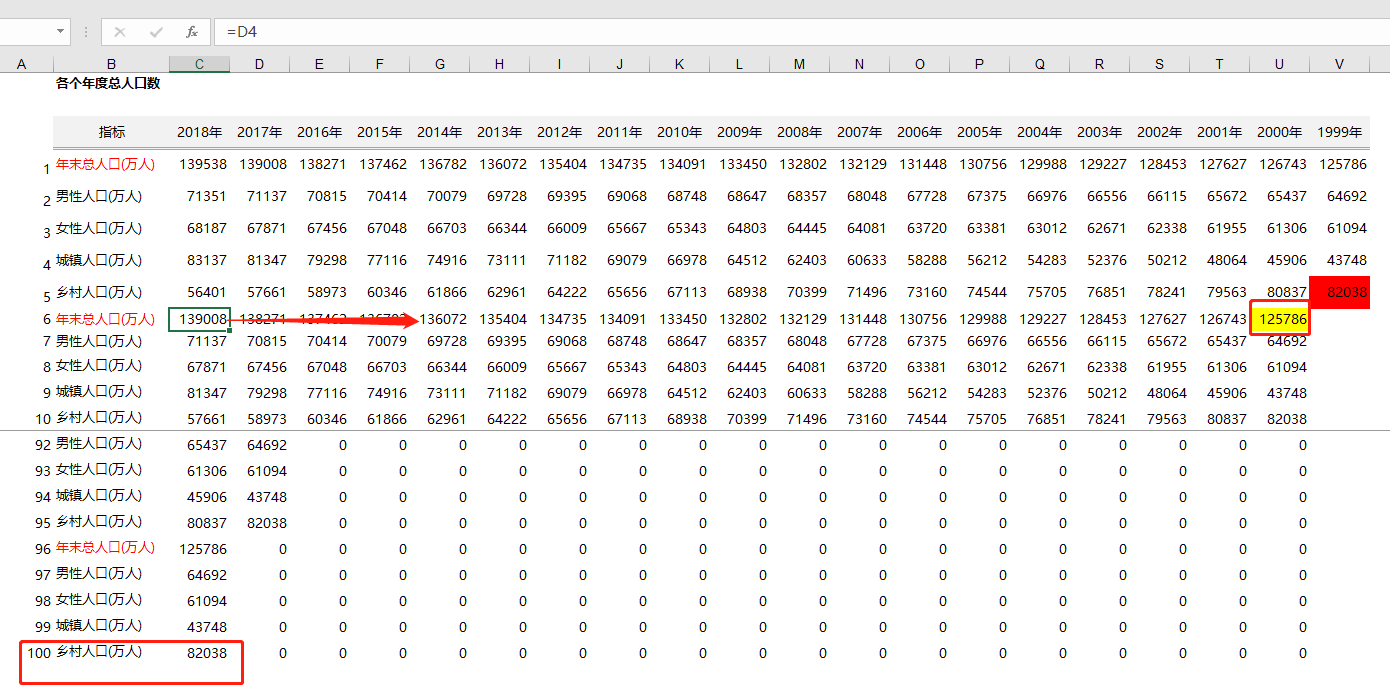1390x693 pixels.
Task: Select the 2012年 header cell
Action: 561,132
